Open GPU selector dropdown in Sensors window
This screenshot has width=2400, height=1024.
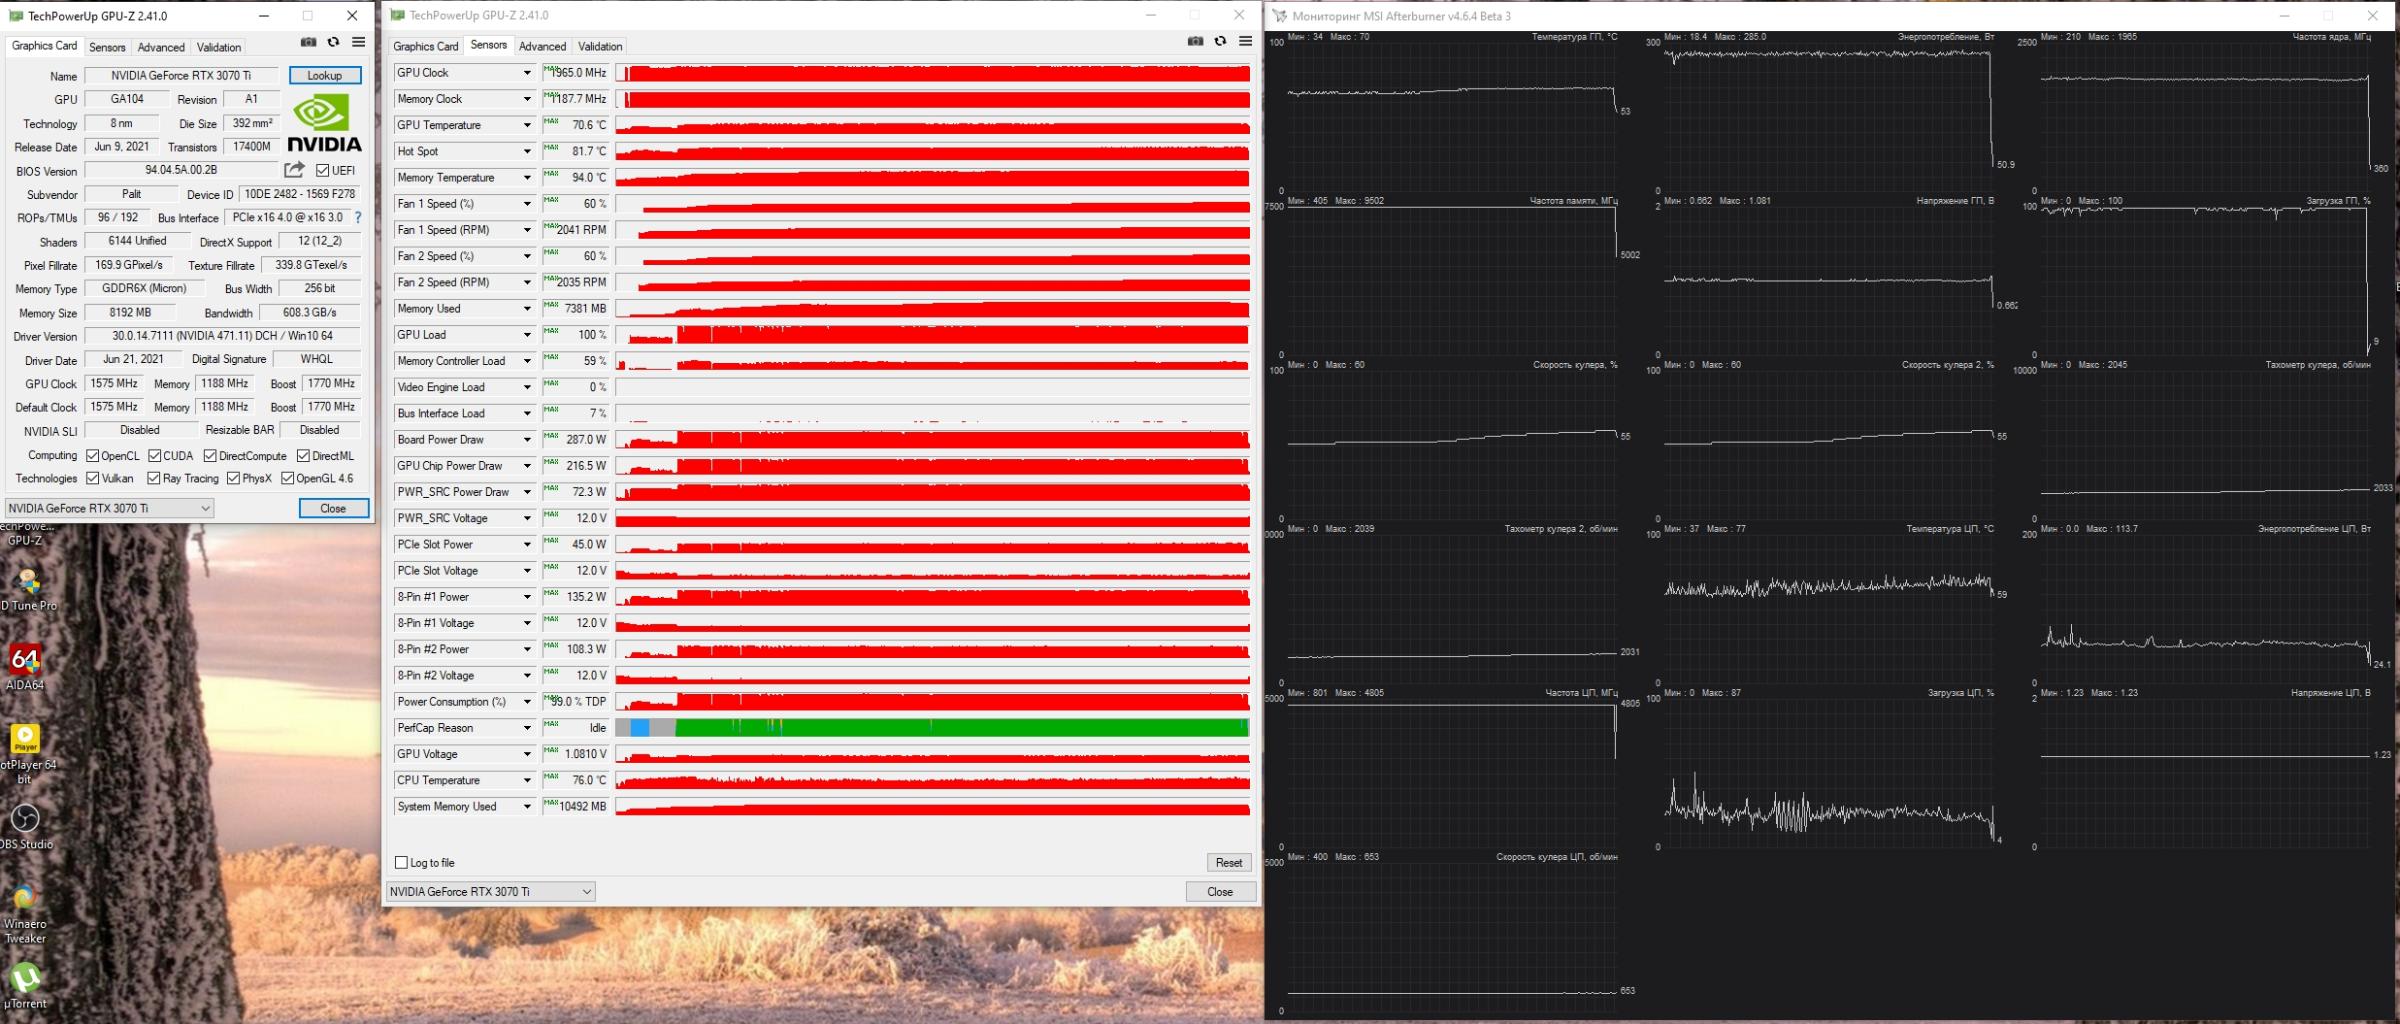pos(490,891)
